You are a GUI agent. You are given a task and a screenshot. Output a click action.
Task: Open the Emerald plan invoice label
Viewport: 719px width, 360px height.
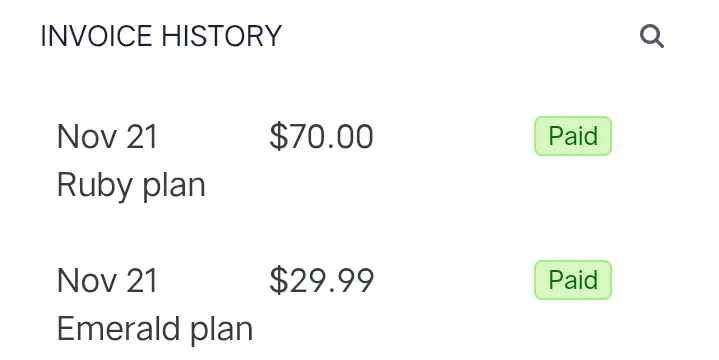pyautogui.click(x=155, y=329)
